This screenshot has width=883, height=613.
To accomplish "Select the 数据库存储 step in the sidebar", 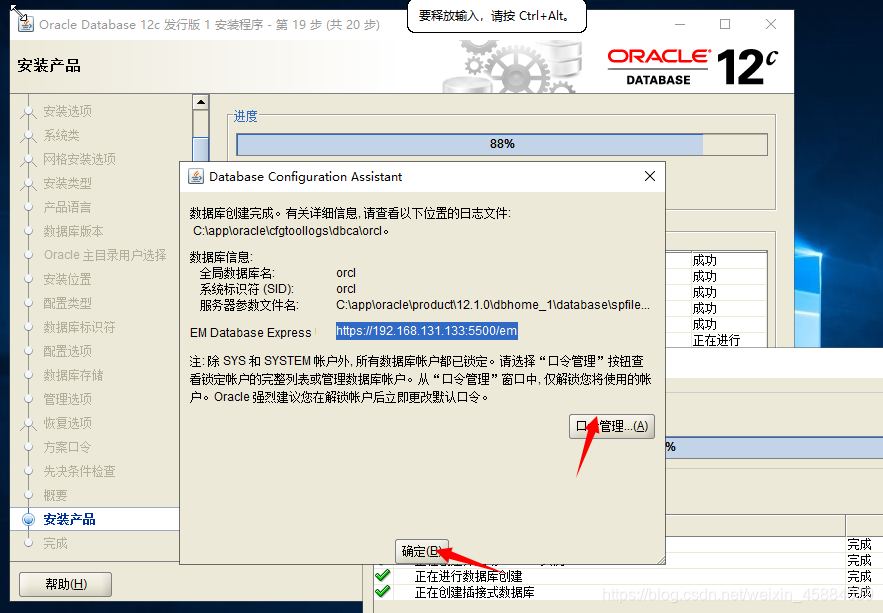I will pyautogui.click(x=73, y=375).
